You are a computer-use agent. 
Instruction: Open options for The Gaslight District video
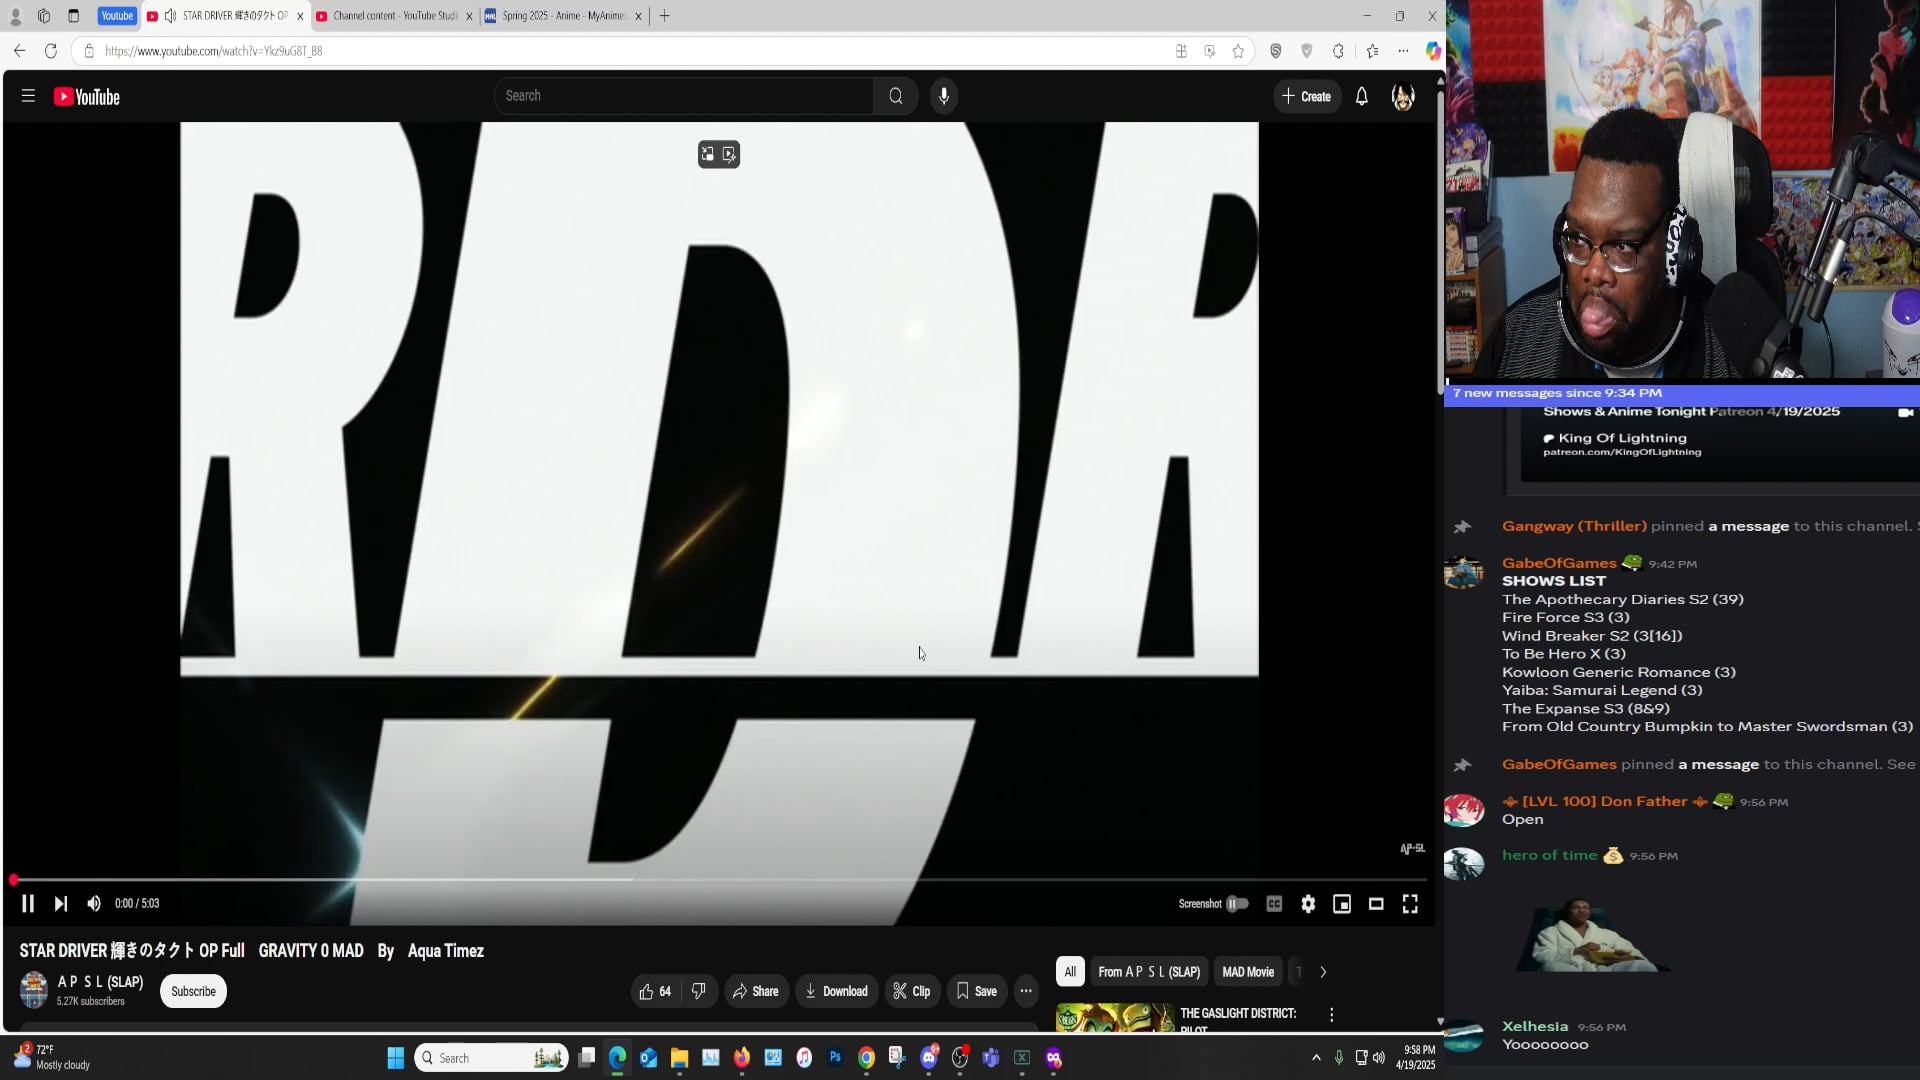[x=1331, y=1015]
